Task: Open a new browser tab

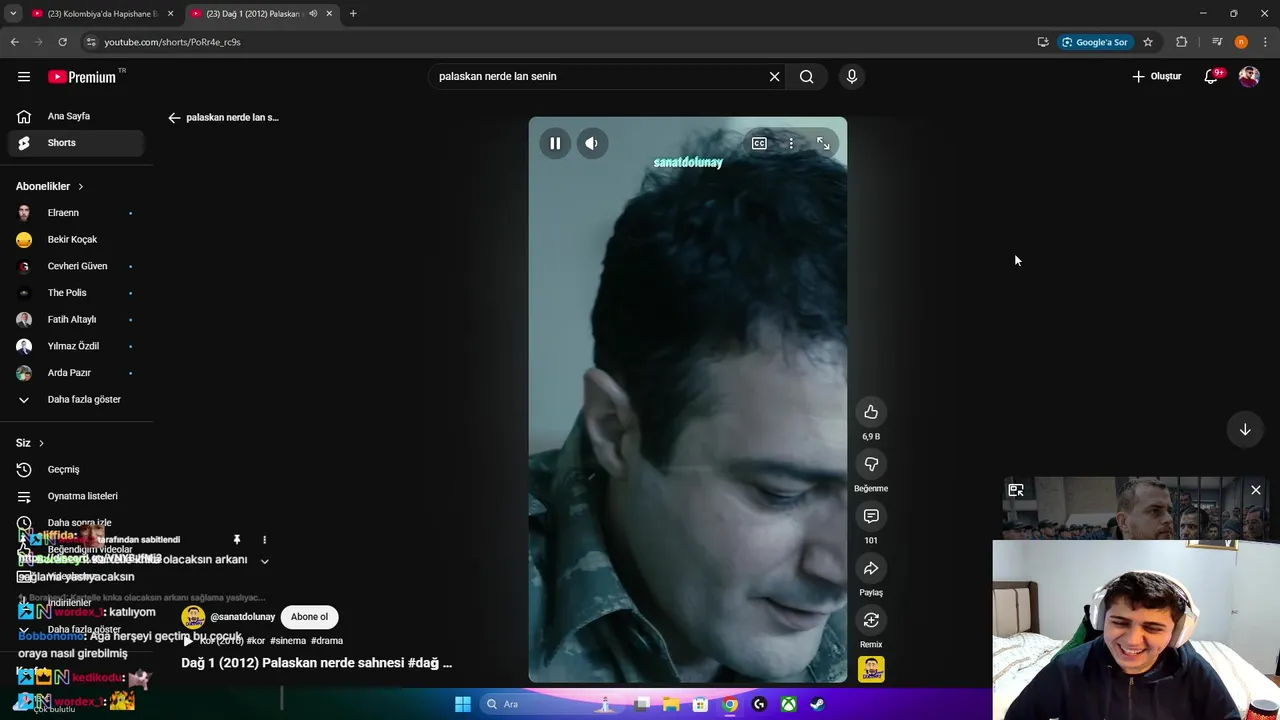Action: tap(353, 14)
